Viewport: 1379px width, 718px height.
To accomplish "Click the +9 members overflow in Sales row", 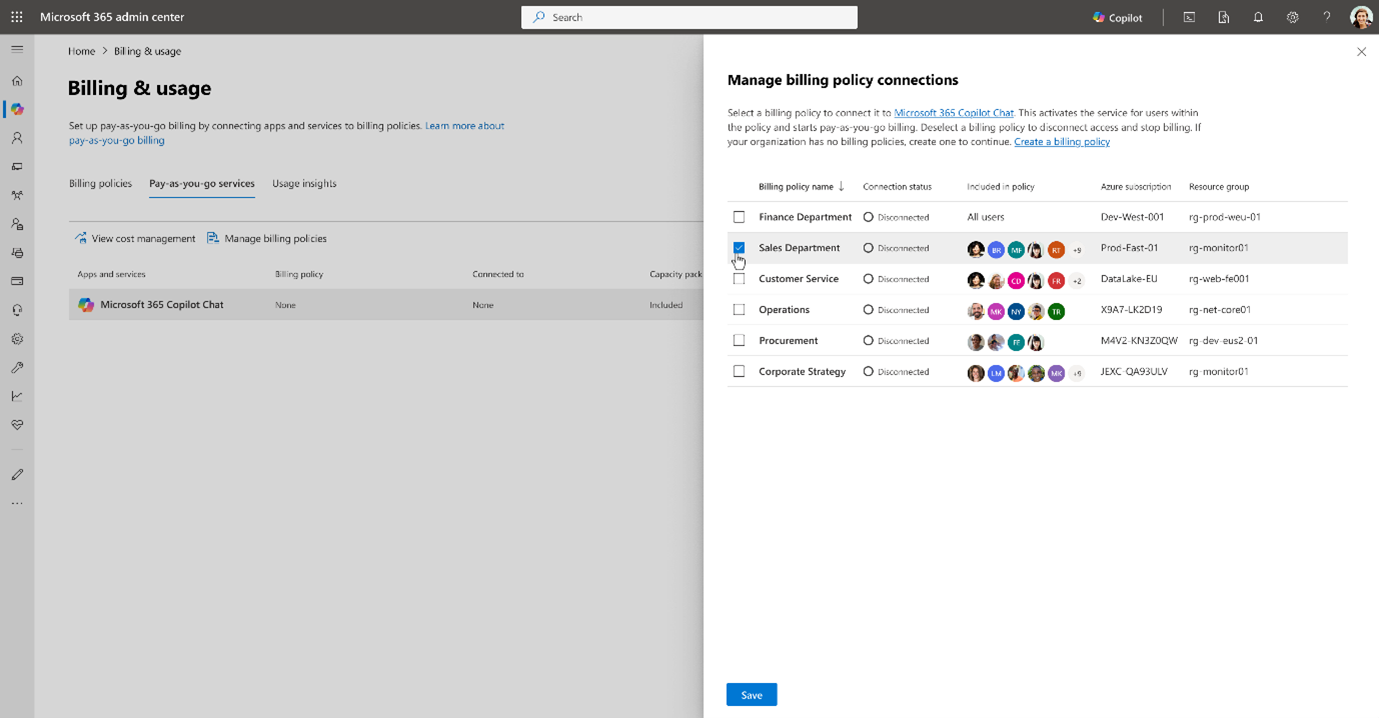I will 1077,250.
